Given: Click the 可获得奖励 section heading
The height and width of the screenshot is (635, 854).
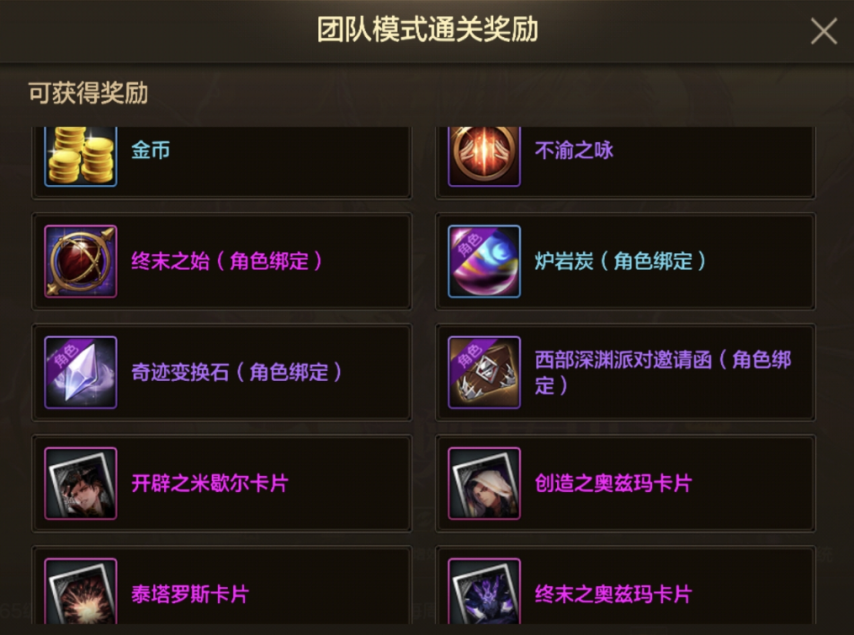Looking at the screenshot, I should point(88,93).
